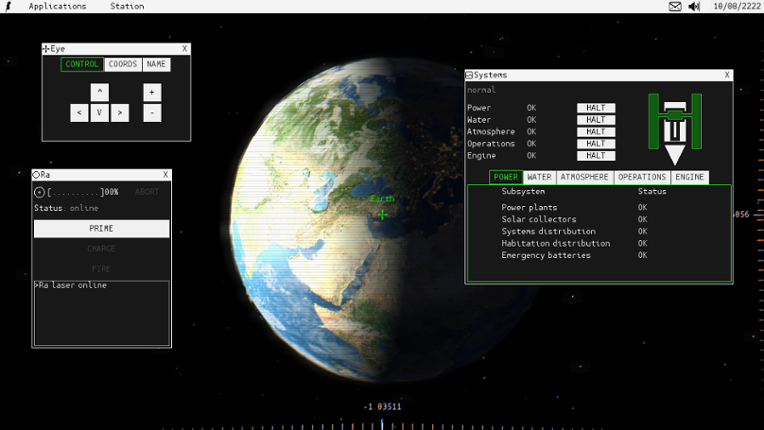Halt the Engine system
The height and width of the screenshot is (430, 764).
click(x=596, y=156)
